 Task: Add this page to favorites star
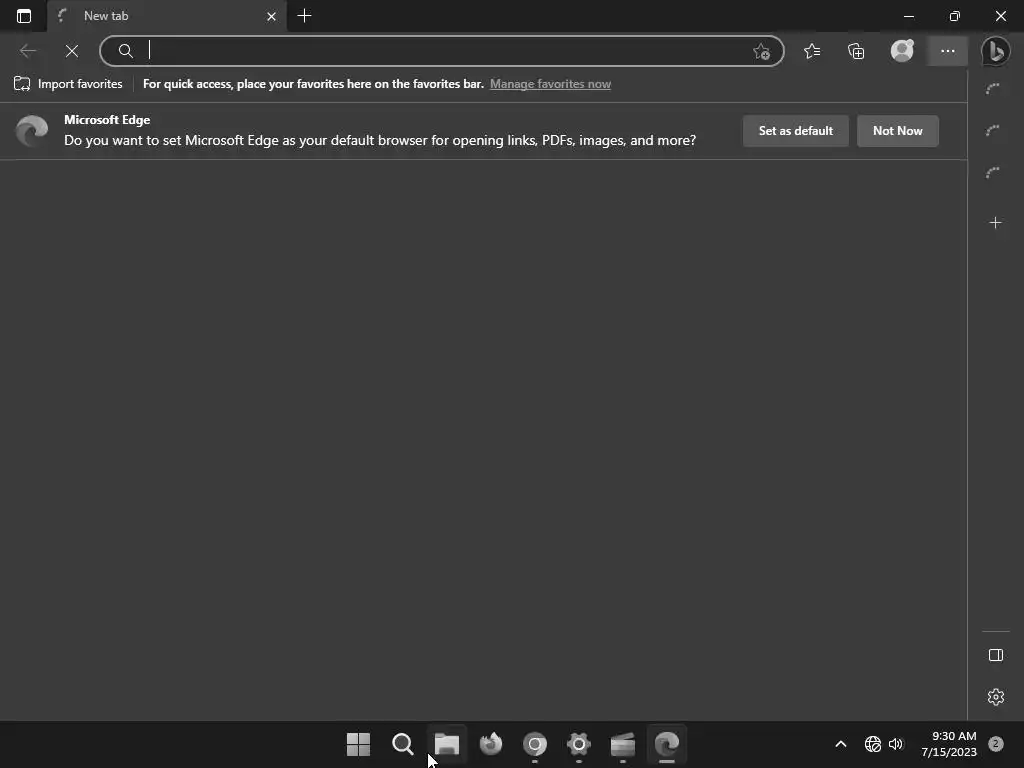[761, 51]
